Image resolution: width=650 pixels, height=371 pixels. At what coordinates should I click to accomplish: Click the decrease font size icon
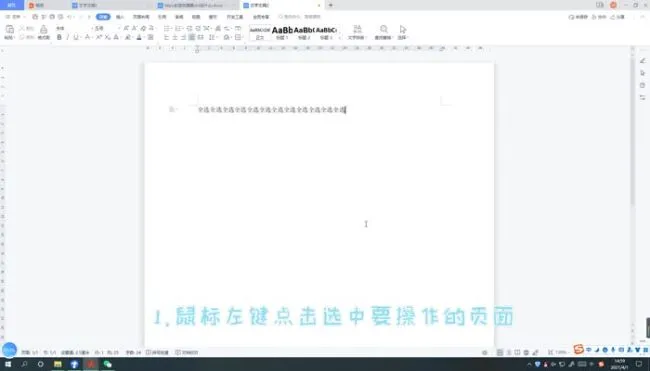pyautogui.click(x=135, y=28)
